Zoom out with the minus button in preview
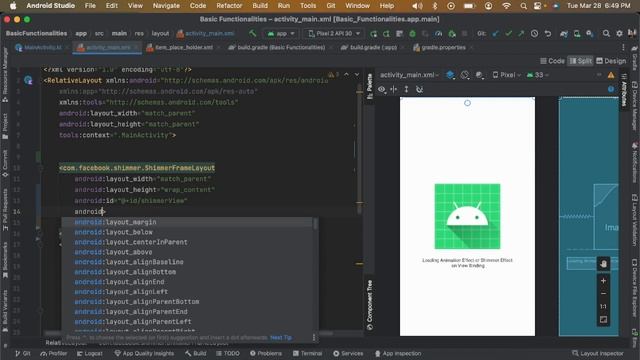The width and height of the screenshot is (640, 360). tap(603, 293)
